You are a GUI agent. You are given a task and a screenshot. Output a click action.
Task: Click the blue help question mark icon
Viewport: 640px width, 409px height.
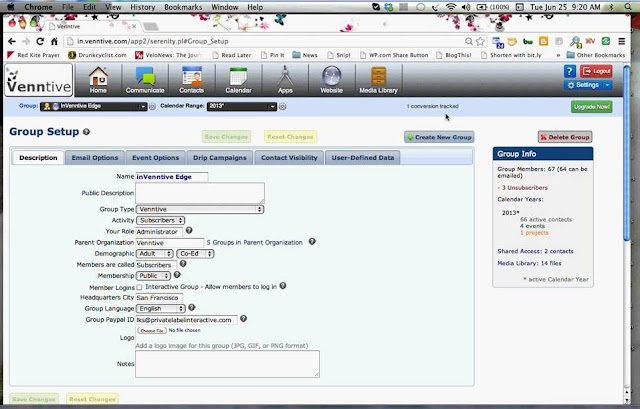click(x=569, y=71)
